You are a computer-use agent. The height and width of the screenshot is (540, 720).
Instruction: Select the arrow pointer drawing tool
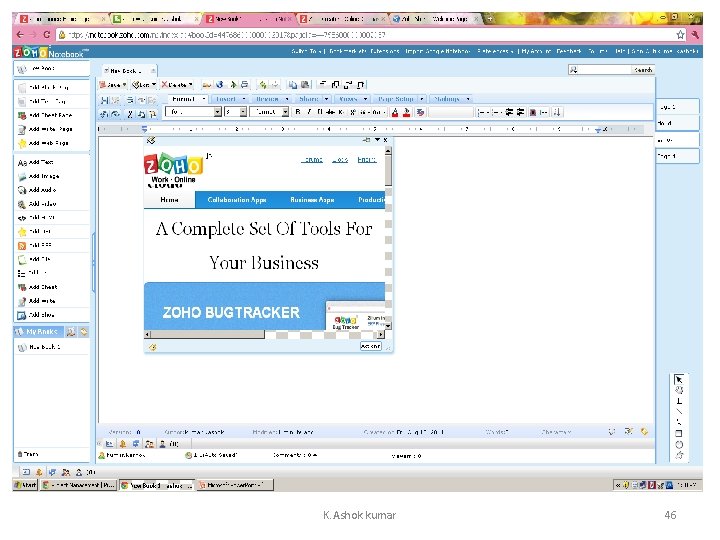point(679,379)
